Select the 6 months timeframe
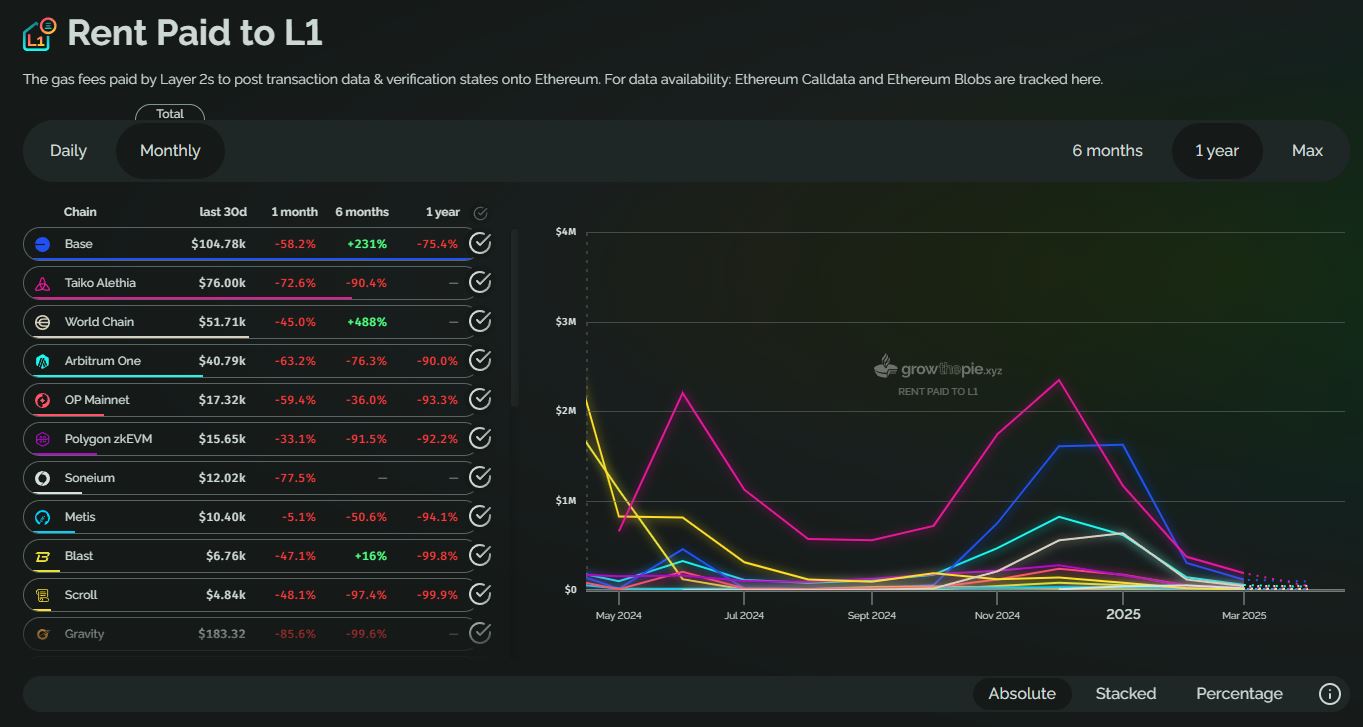 coord(1106,150)
